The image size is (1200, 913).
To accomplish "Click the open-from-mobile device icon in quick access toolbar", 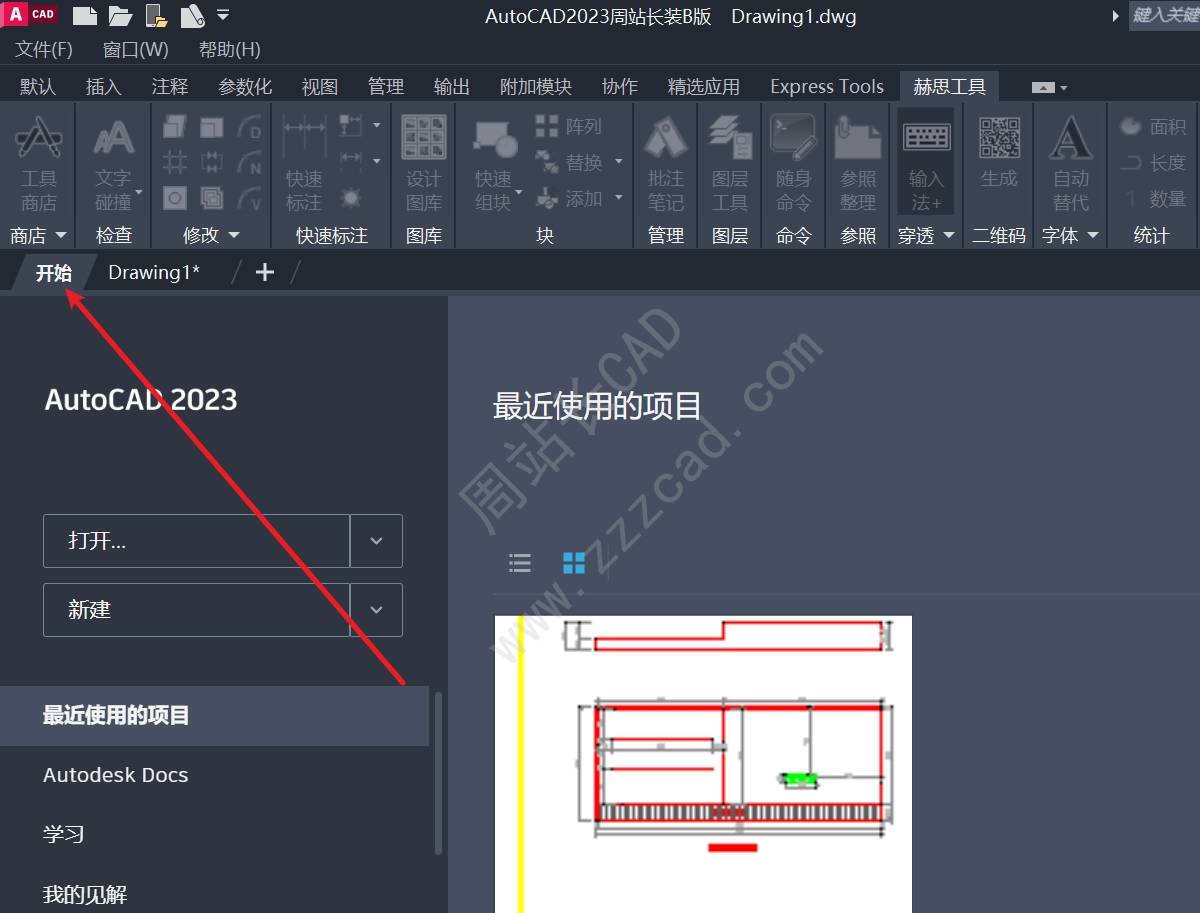I will click(x=156, y=15).
